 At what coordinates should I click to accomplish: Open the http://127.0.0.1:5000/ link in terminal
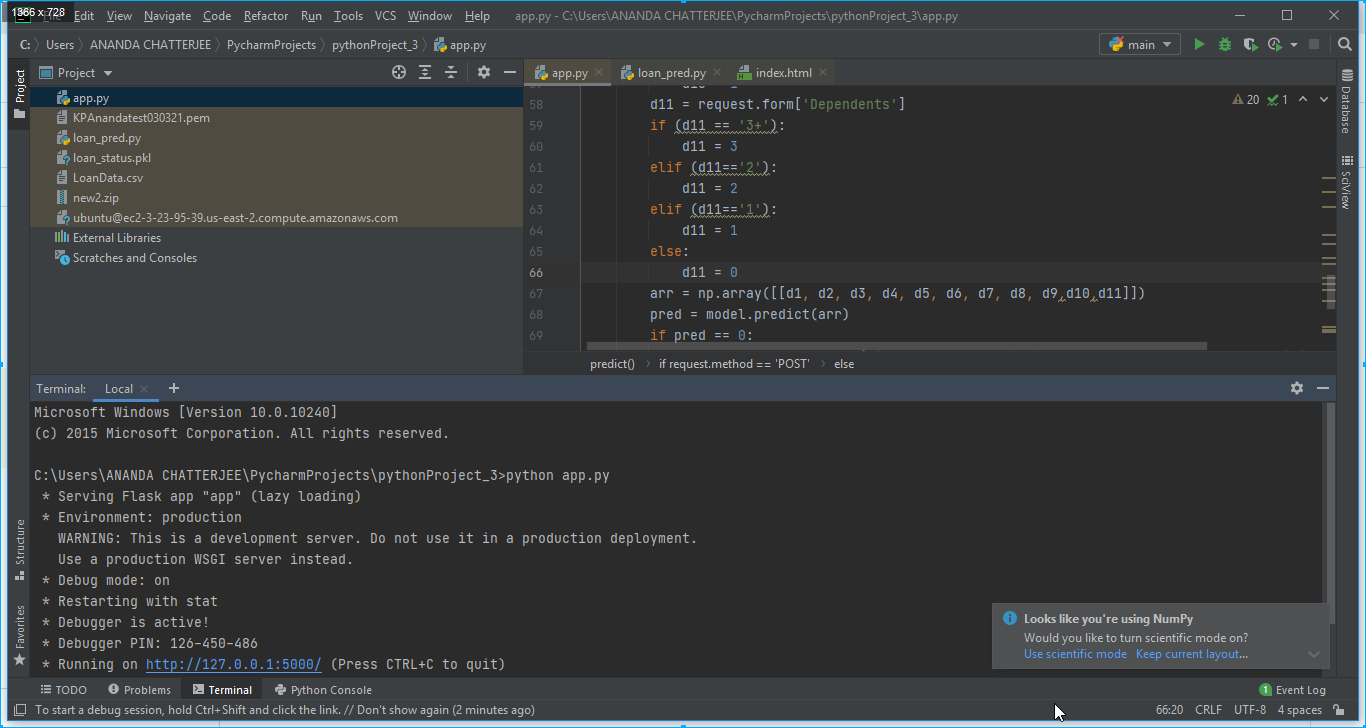pos(234,665)
